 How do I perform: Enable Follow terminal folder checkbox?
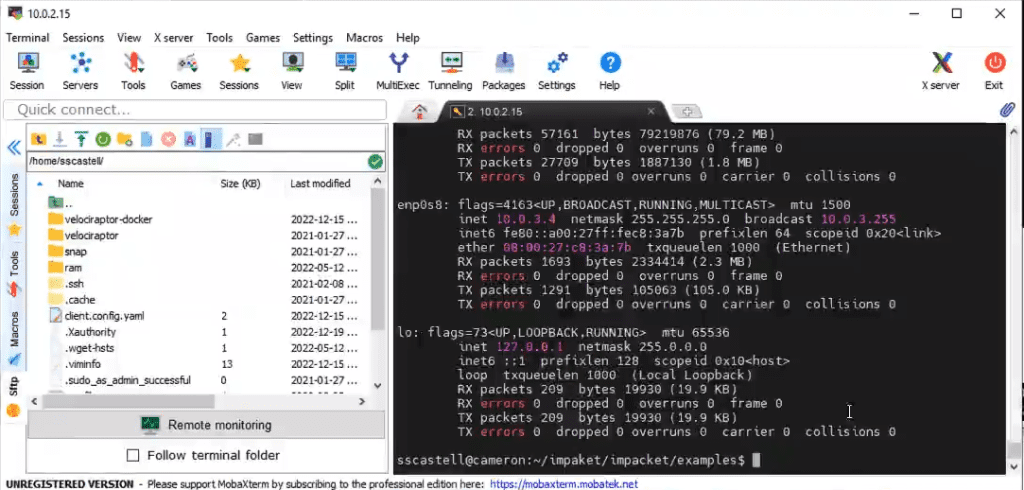click(133, 455)
